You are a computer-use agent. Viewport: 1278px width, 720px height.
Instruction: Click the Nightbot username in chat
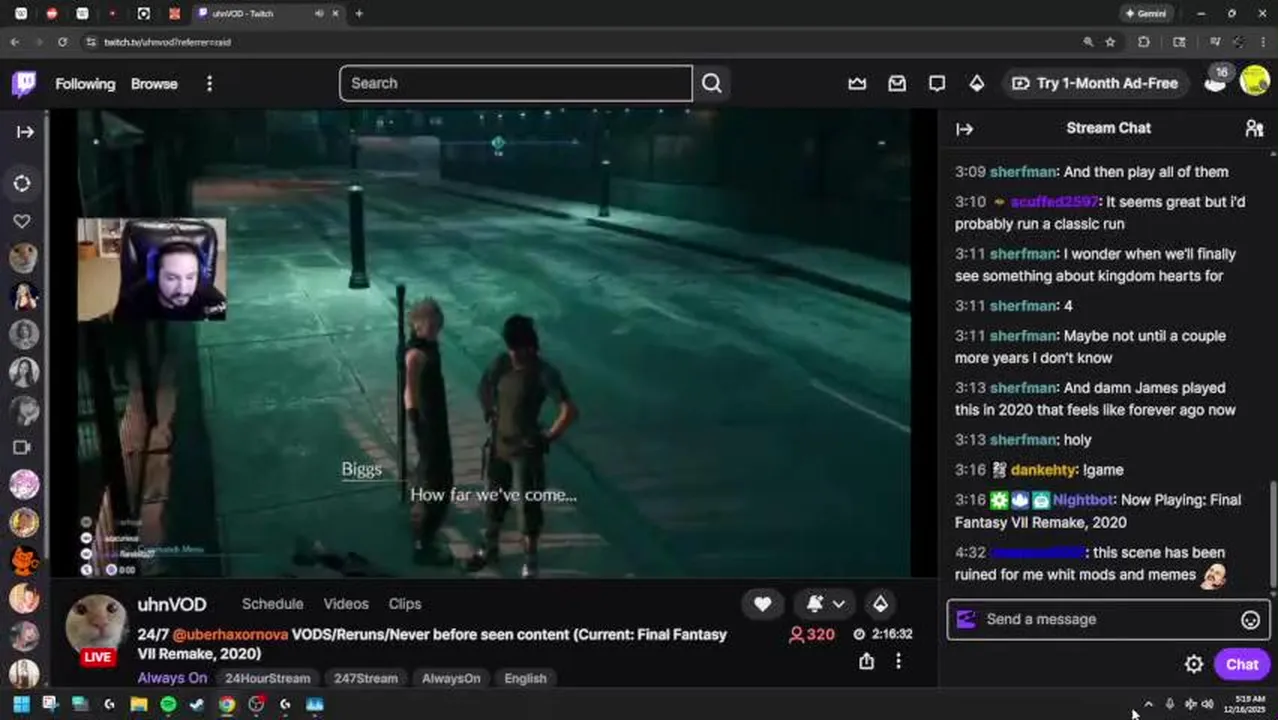coord(1082,500)
